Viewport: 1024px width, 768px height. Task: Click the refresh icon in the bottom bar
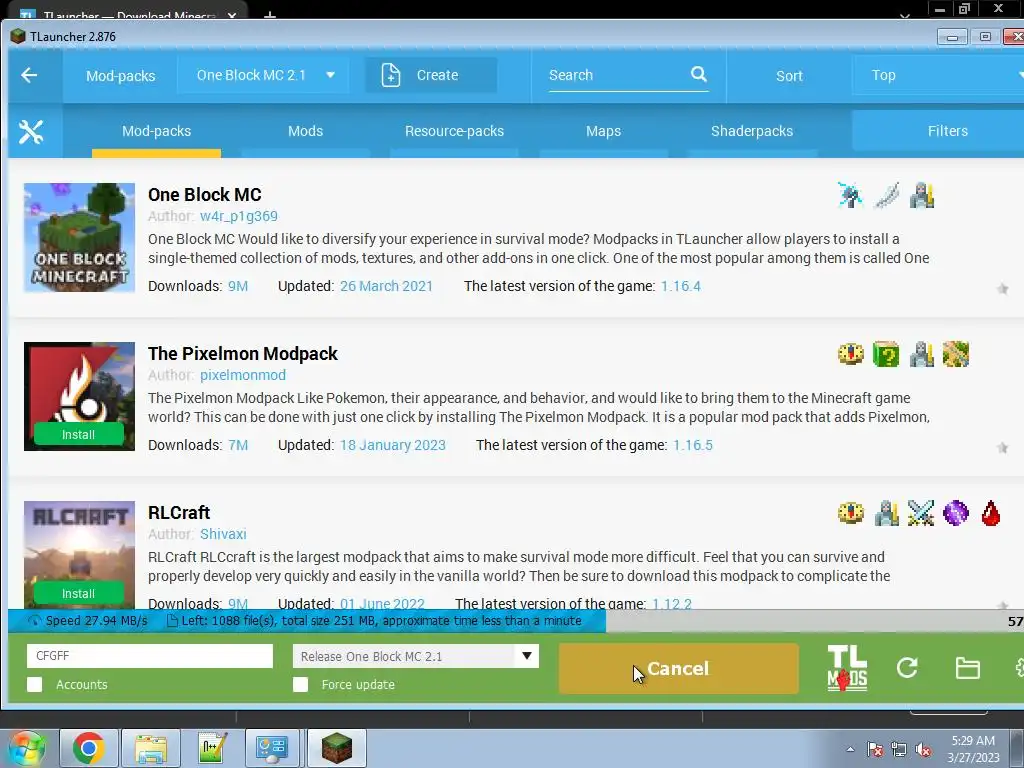pos(907,667)
